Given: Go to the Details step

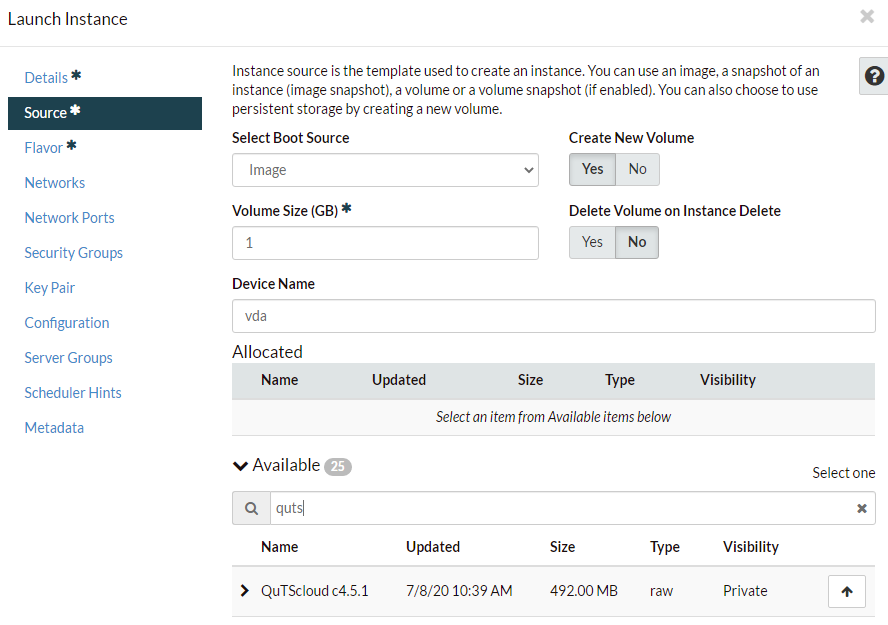Looking at the screenshot, I should (x=46, y=78).
